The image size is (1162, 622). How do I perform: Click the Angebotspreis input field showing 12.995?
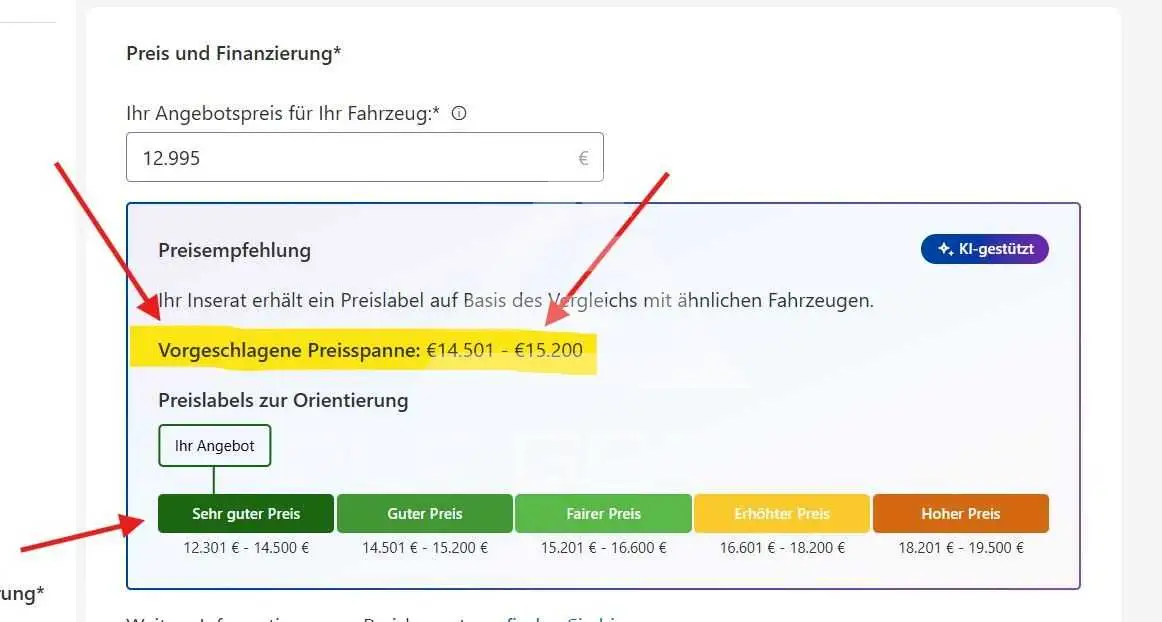point(365,157)
